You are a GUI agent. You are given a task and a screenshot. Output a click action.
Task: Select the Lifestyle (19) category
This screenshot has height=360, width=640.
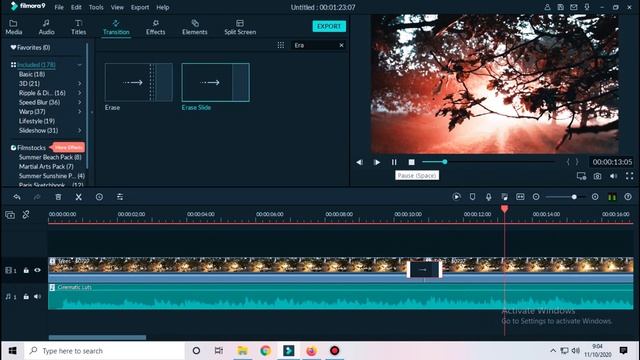click(37, 121)
